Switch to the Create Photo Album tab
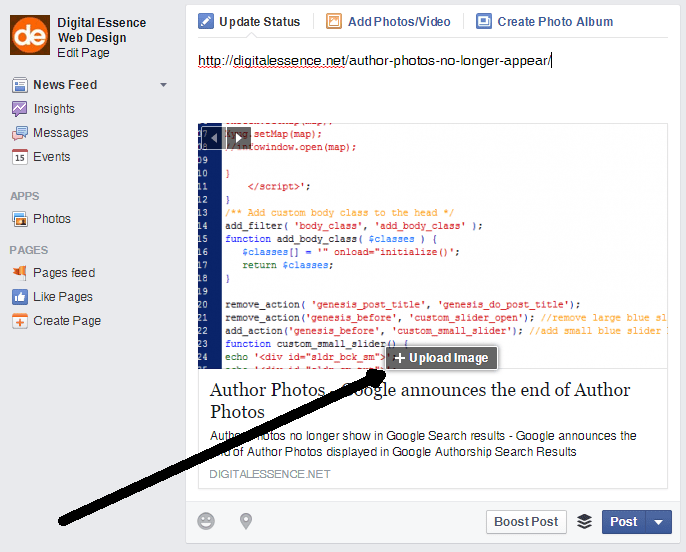The width and height of the screenshot is (686, 552). pyautogui.click(x=544, y=21)
